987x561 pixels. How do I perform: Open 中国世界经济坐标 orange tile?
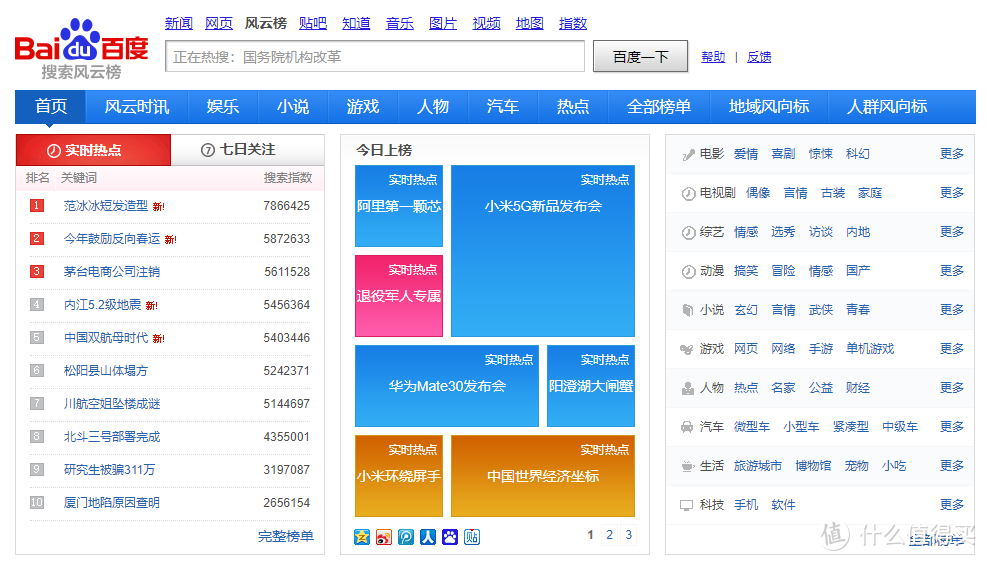pyautogui.click(x=543, y=476)
